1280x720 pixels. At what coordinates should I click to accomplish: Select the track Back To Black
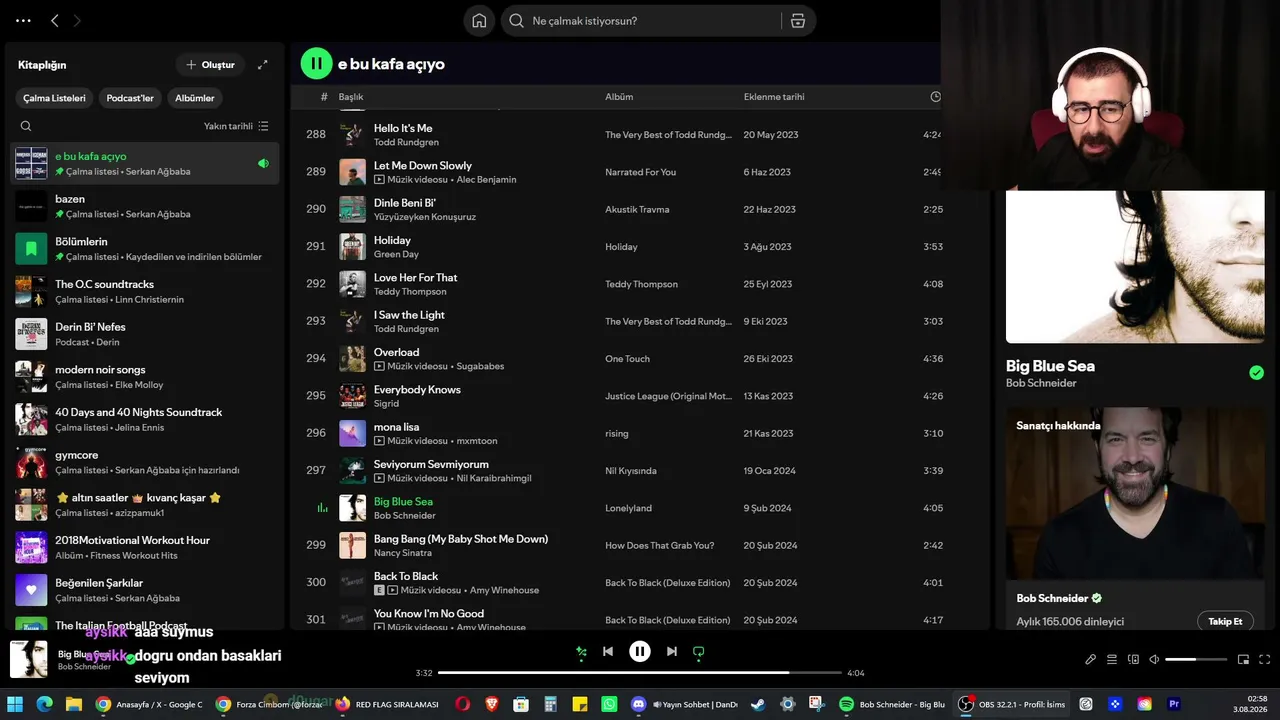pyautogui.click(x=406, y=576)
